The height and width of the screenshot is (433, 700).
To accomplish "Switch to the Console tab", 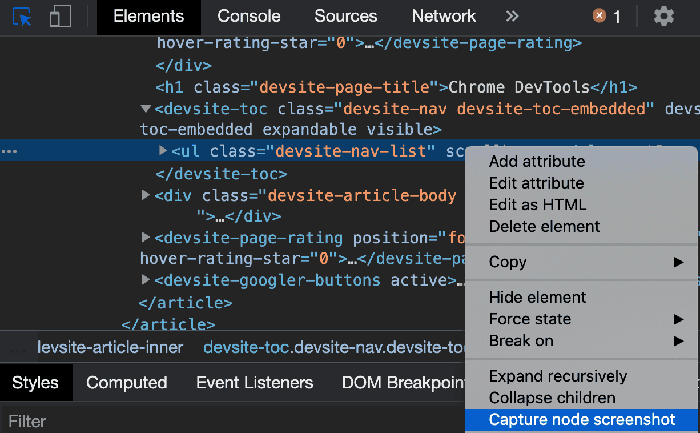I will pyautogui.click(x=249, y=16).
